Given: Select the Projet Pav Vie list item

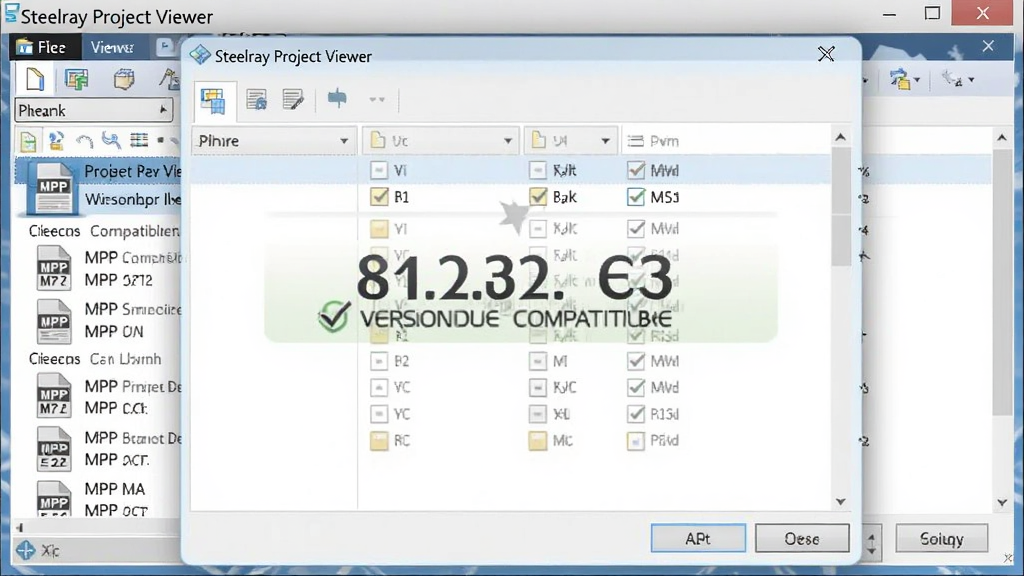Looking at the screenshot, I should tap(98, 171).
